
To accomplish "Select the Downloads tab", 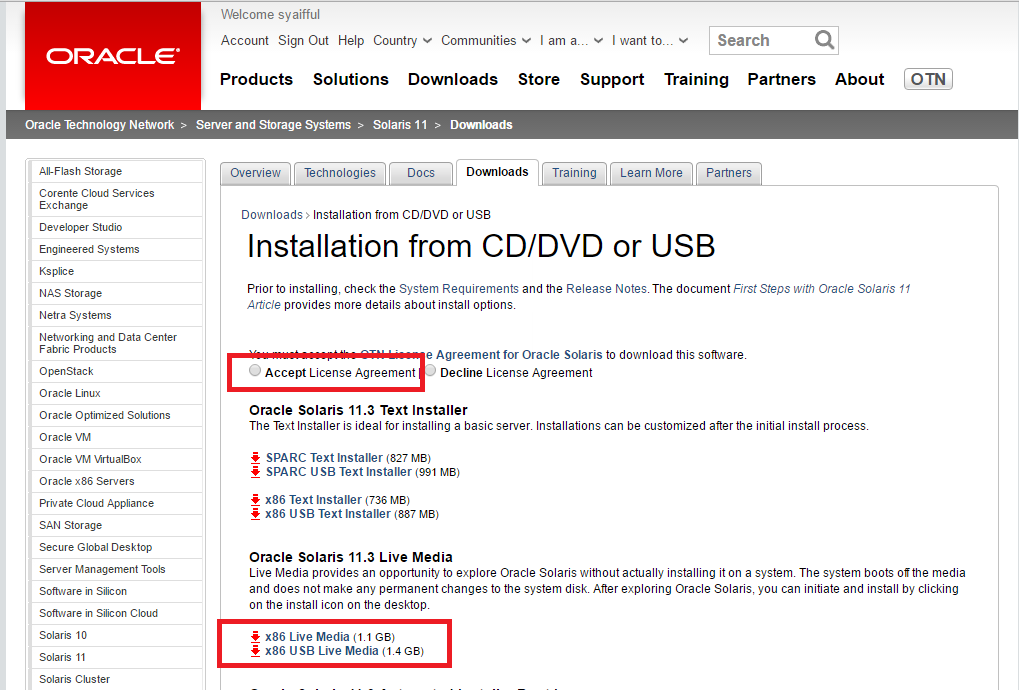I will tap(497, 172).
